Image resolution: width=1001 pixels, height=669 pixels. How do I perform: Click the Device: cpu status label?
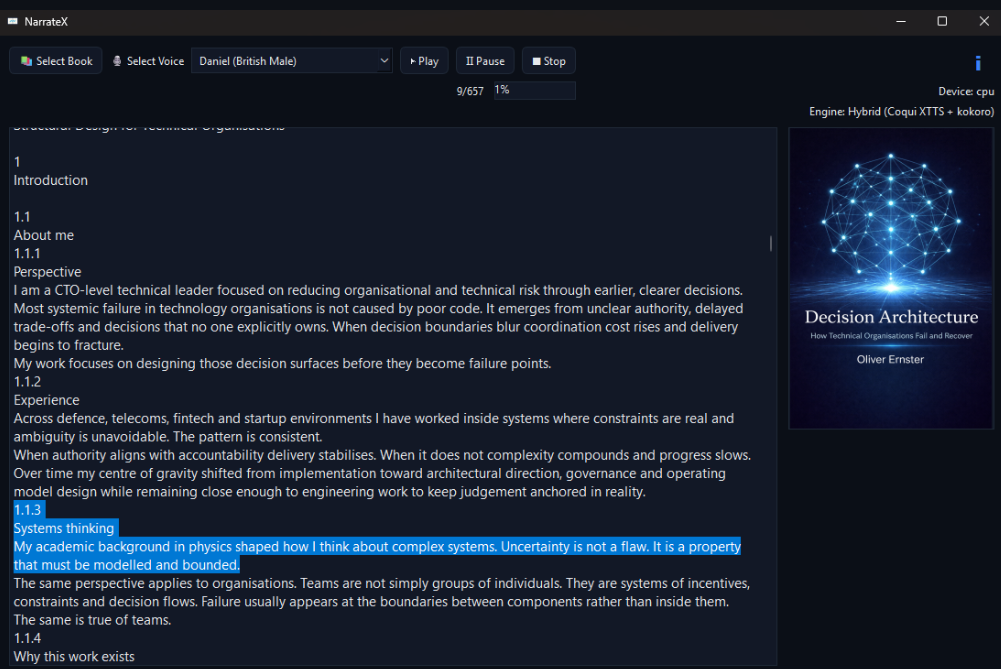click(x=965, y=92)
